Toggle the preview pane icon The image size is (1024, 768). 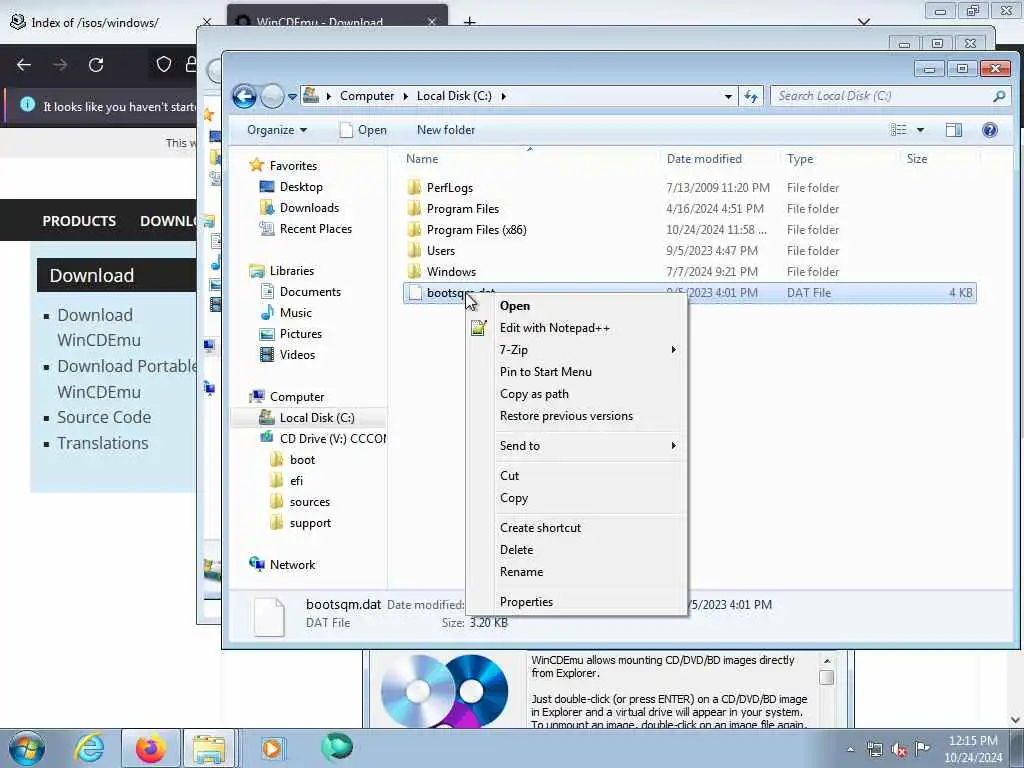coord(953,130)
